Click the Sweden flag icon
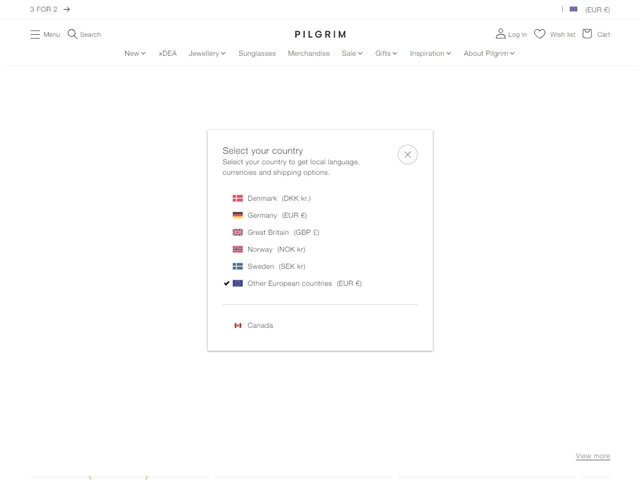 238,266
